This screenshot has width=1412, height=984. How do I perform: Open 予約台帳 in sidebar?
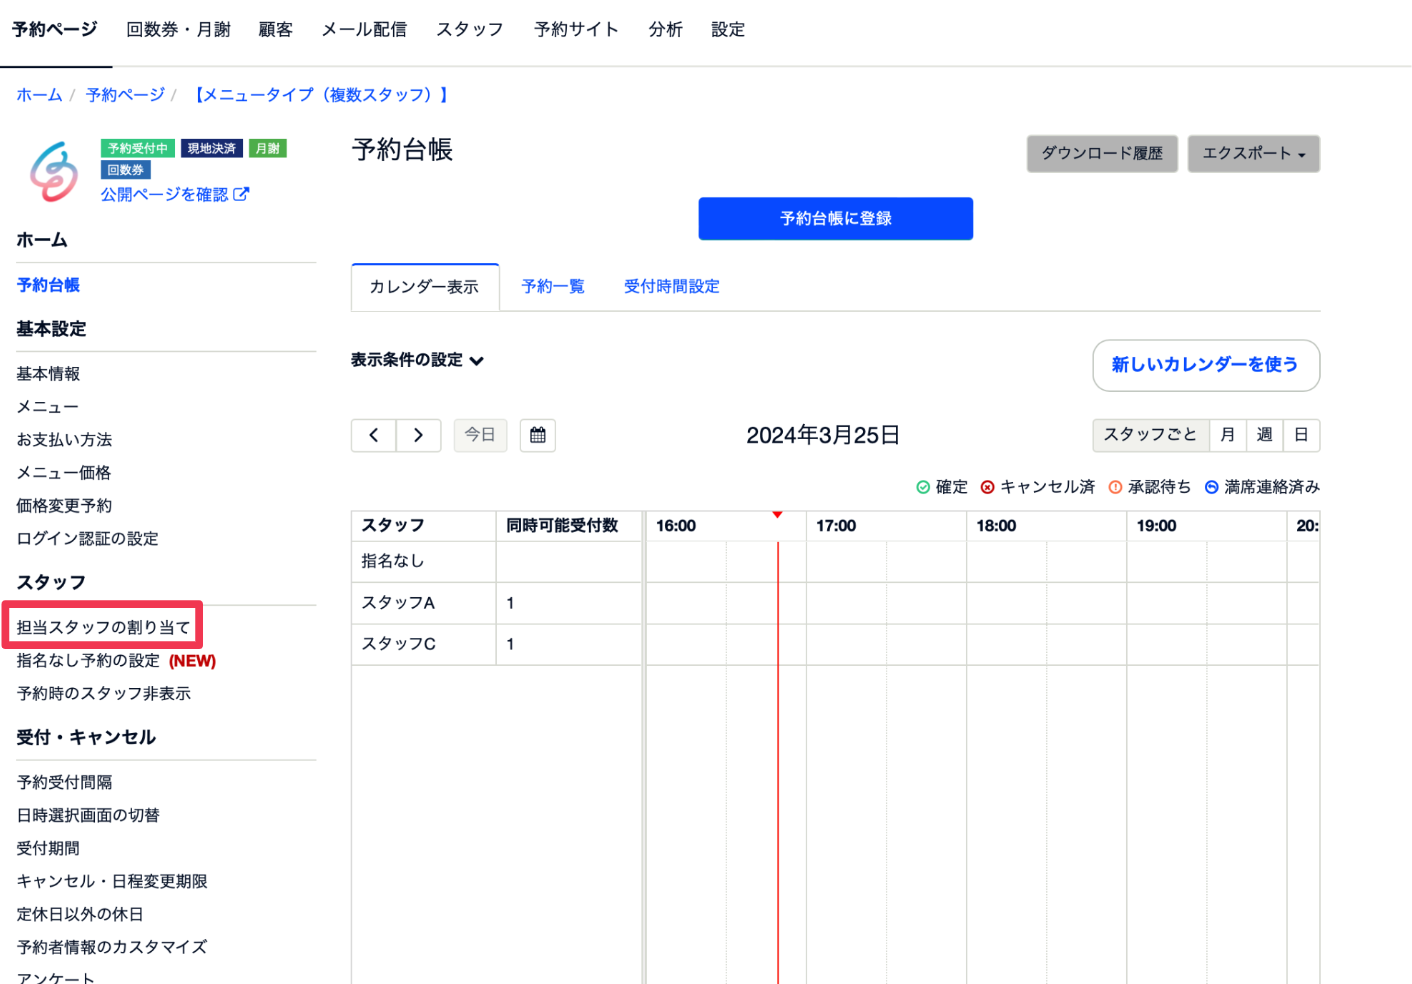[x=48, y=285]
